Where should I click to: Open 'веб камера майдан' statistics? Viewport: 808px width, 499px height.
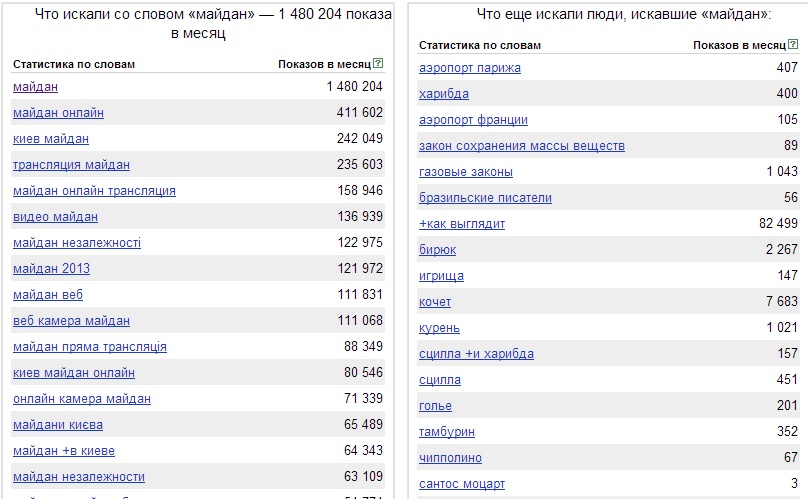tap(72, 321)
